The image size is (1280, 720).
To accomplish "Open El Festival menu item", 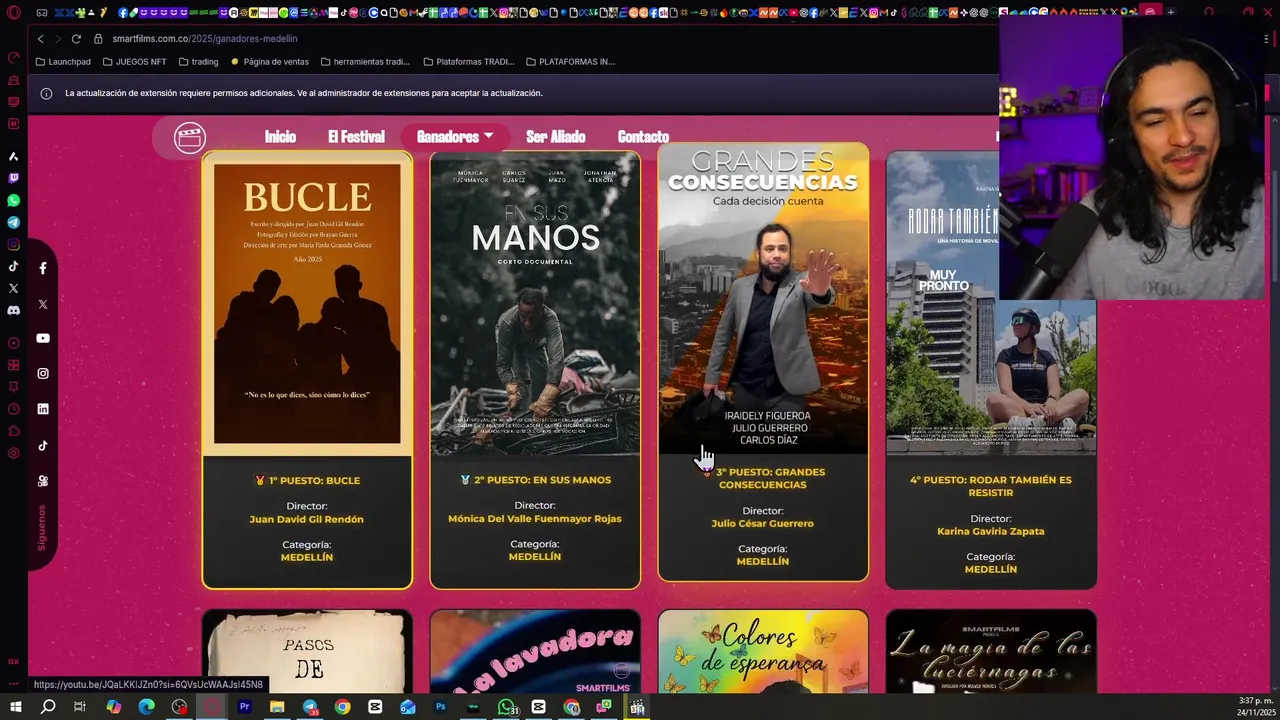I will click(x=356, y=136).
